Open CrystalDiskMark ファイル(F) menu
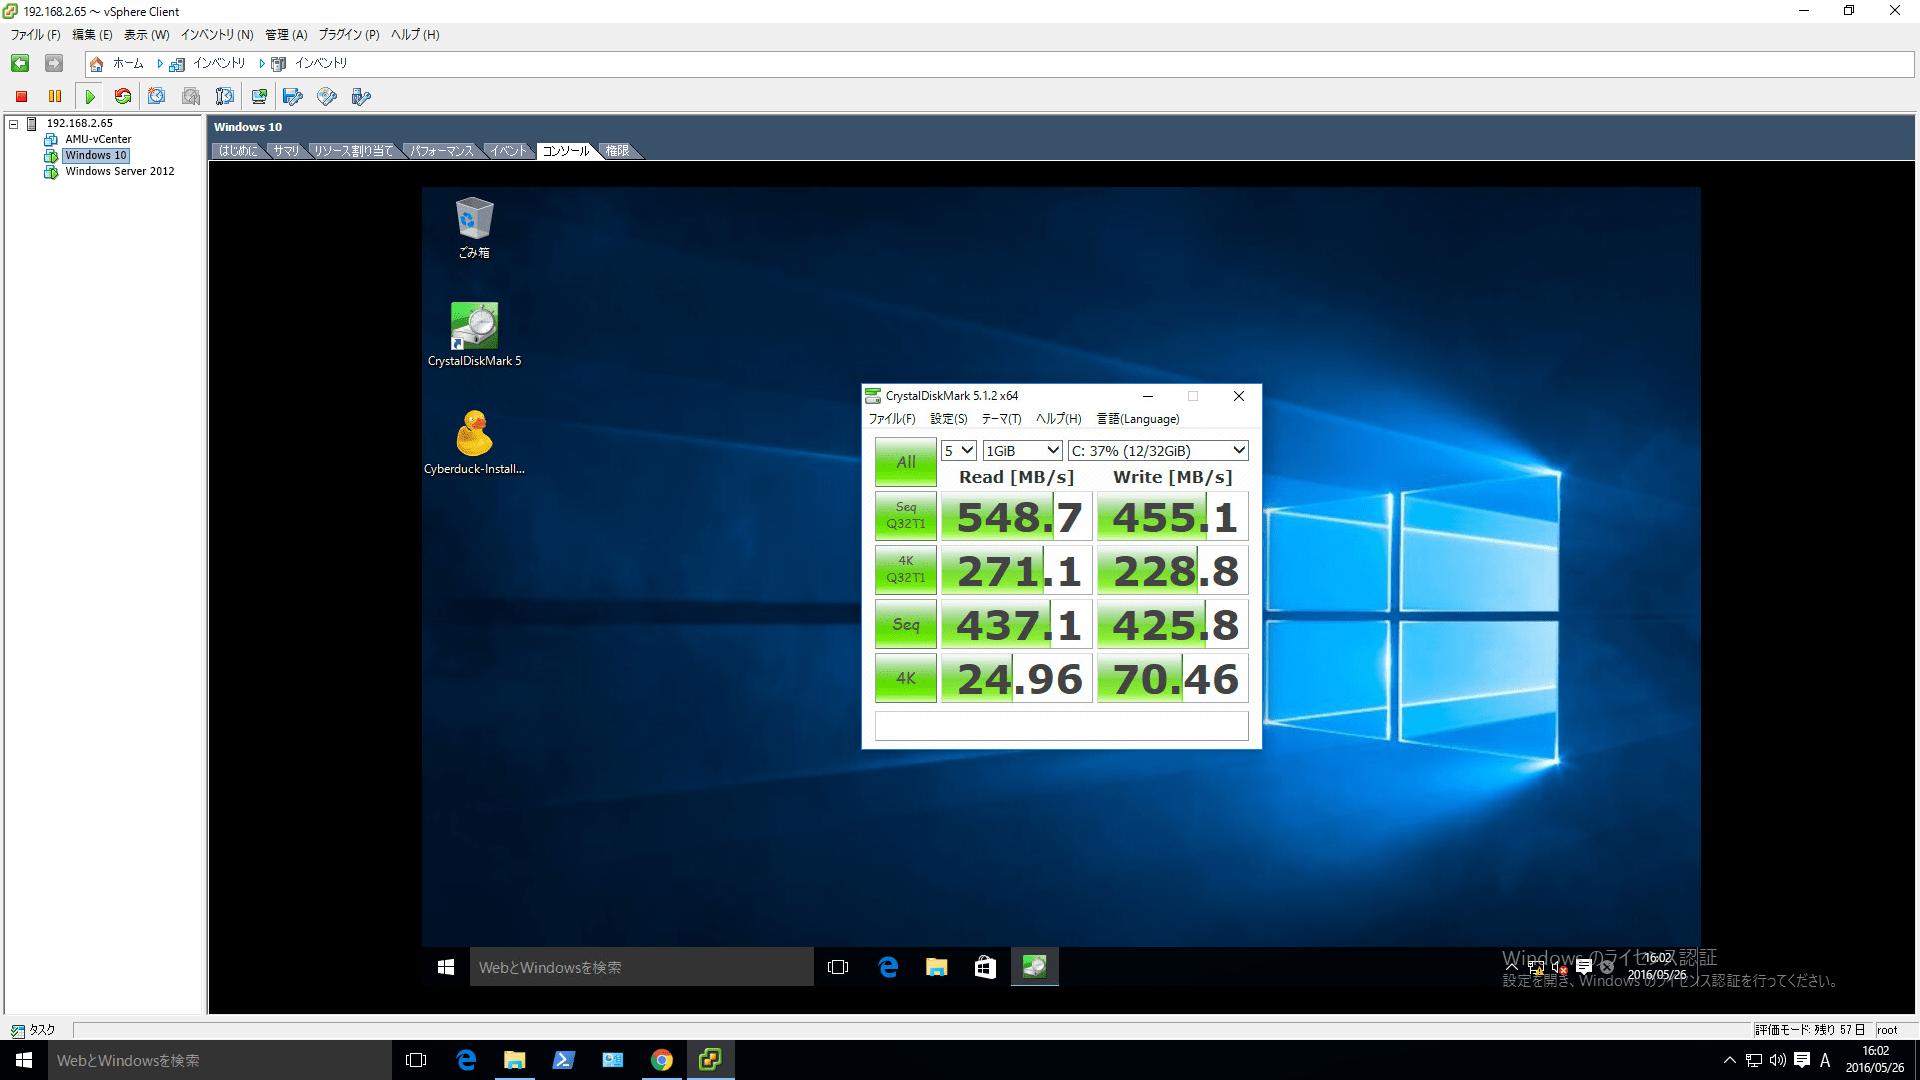1920x1080 pixels. point(891,419)
